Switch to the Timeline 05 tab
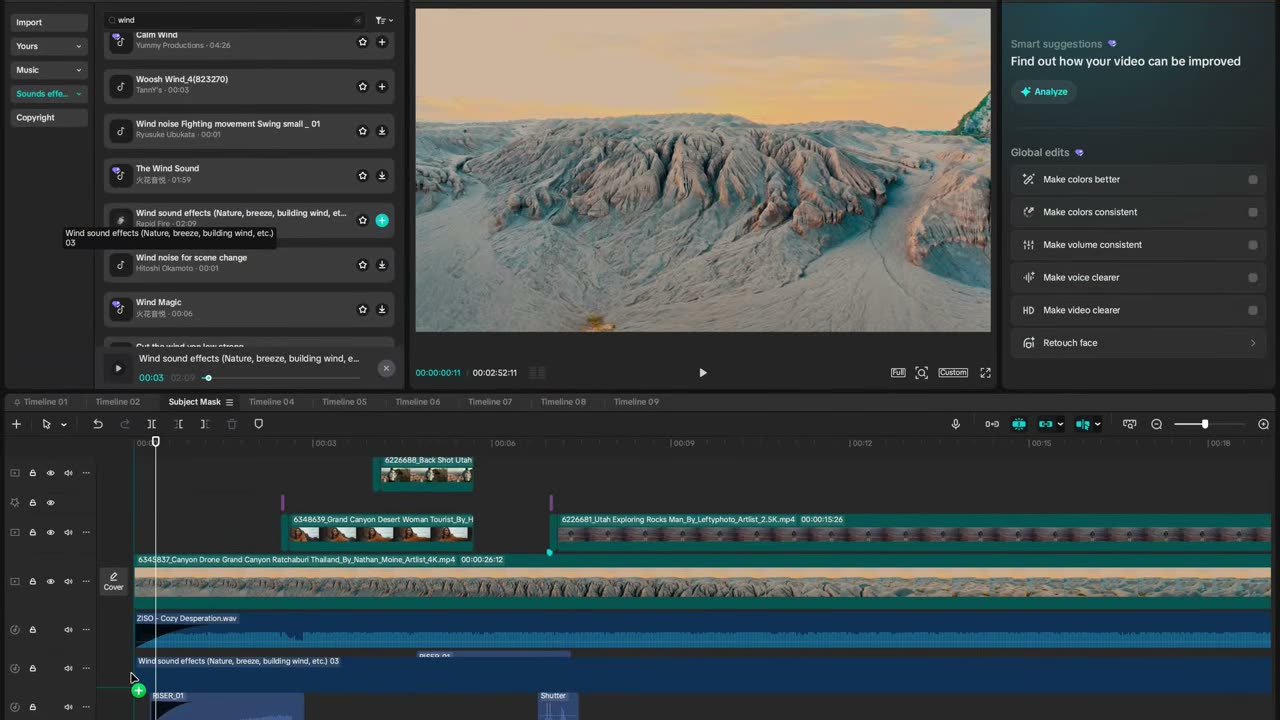Image resolution: width=1280 pixels, height=720 pixels. [344, 402]
